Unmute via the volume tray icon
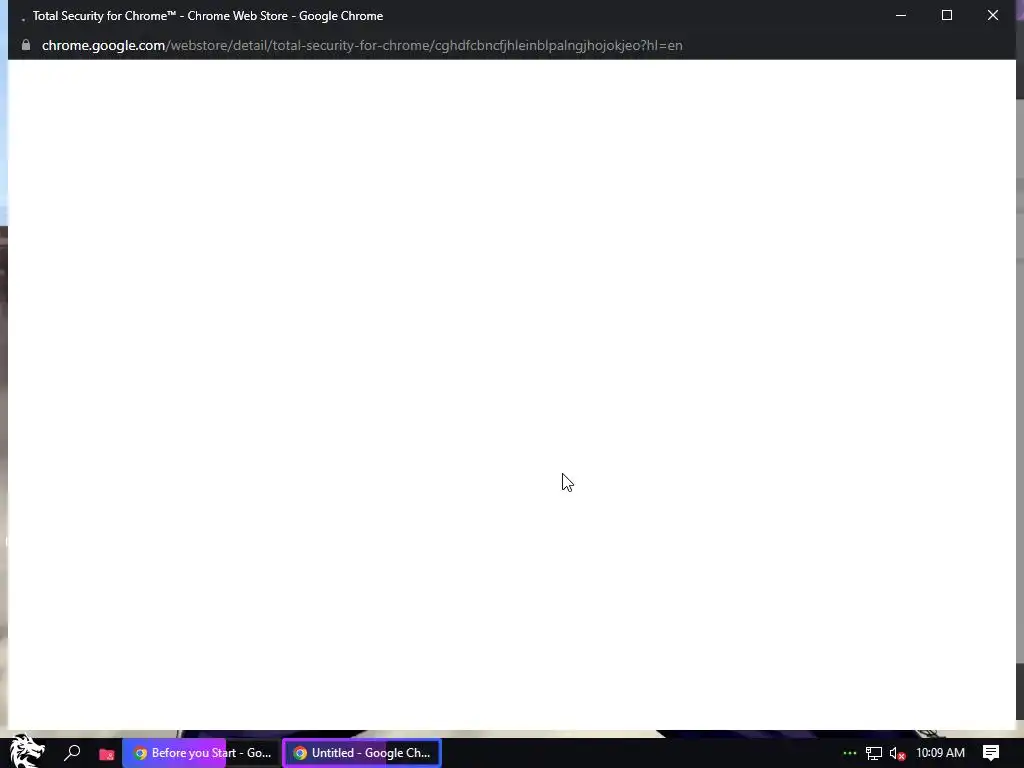The width and height of the screenshot is (1024, 768). 898,754
